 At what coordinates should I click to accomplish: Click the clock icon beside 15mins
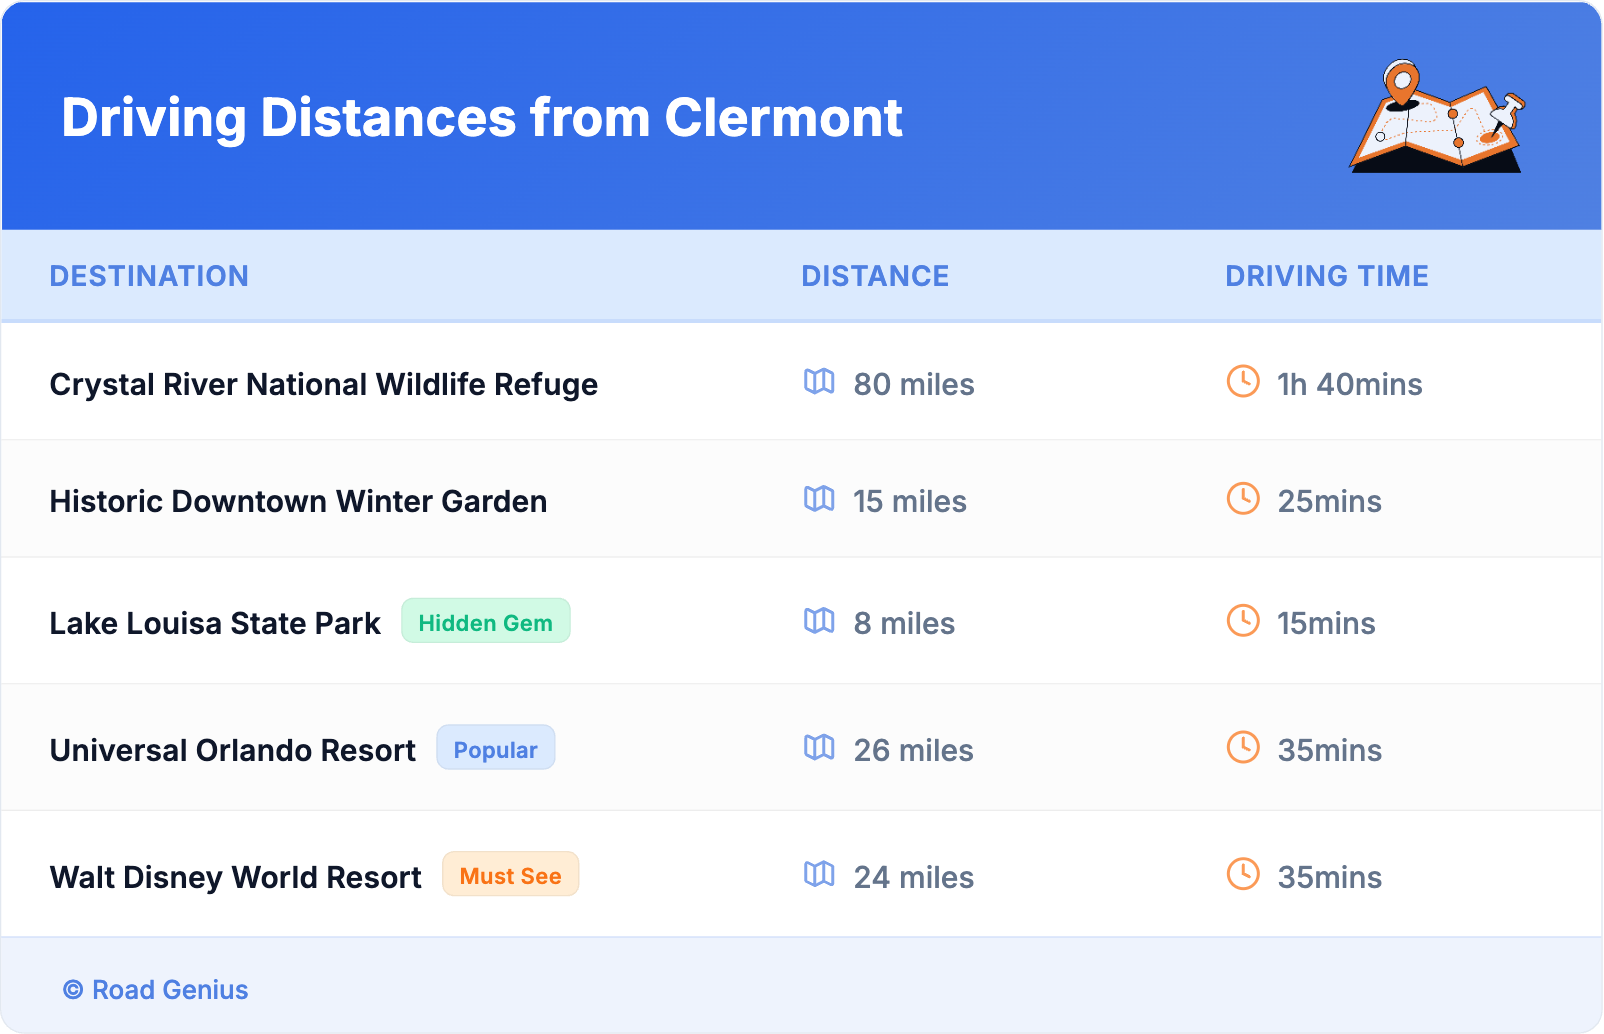tap(1243, 621)
